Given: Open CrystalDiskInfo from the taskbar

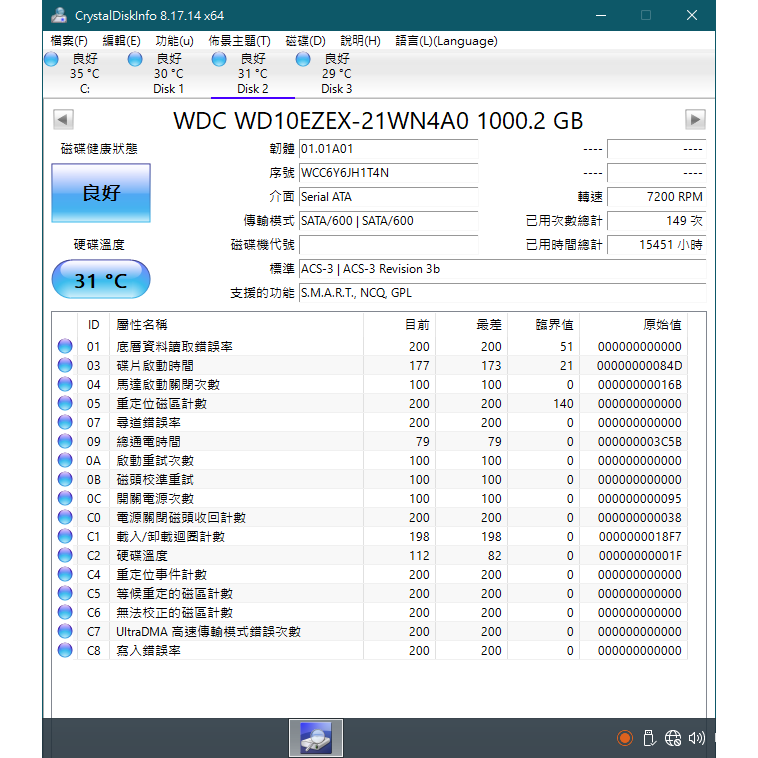Looking at the screenshot, I should pyautogui.click(x=316, y=738).
